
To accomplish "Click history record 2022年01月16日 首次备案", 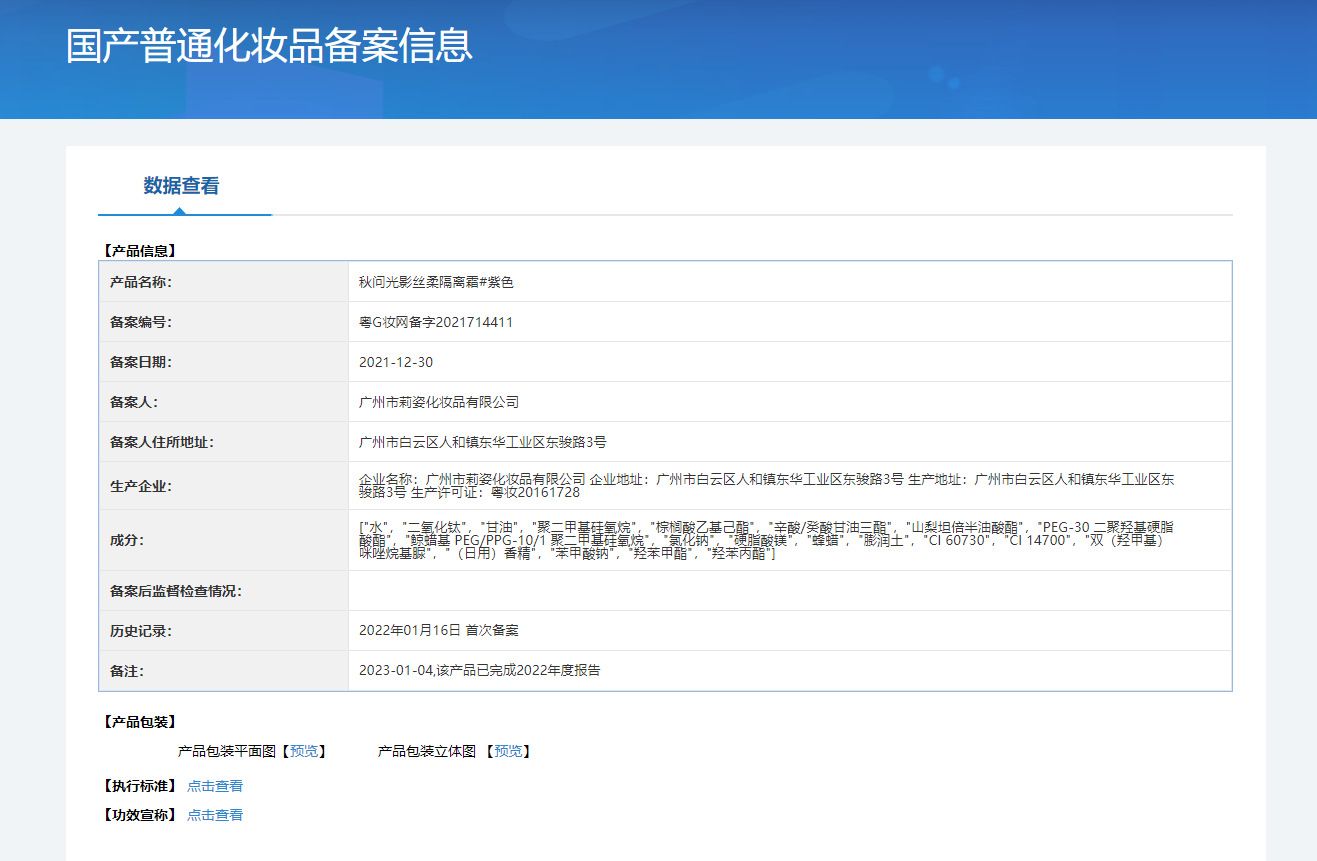I will pyautogui.click(x=438, y=631).
